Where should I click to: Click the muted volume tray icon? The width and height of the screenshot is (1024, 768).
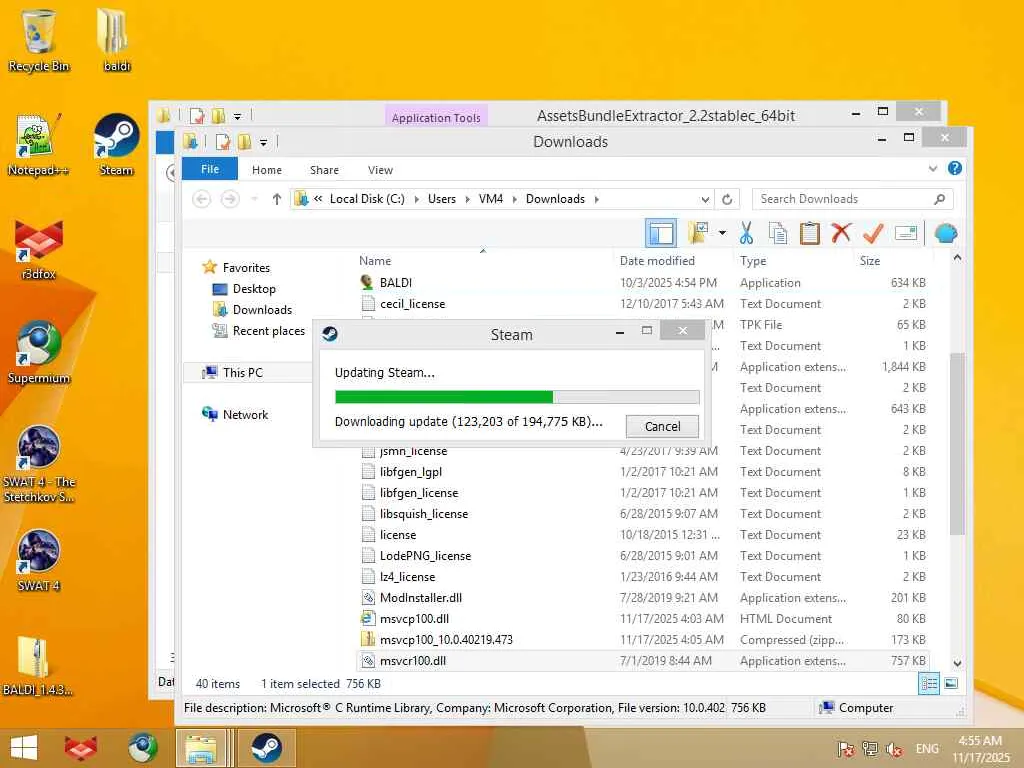pos(894,750)
